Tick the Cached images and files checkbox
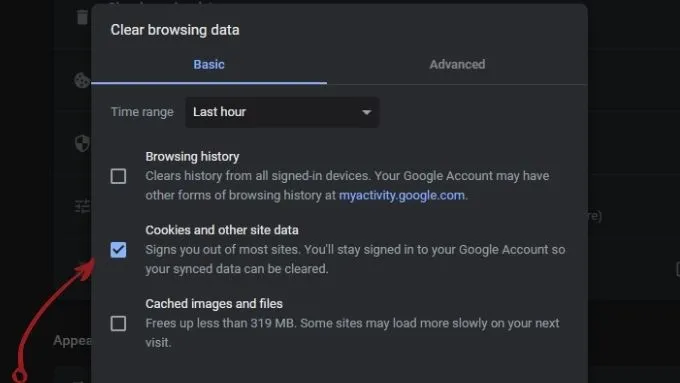 coord(118,324)
